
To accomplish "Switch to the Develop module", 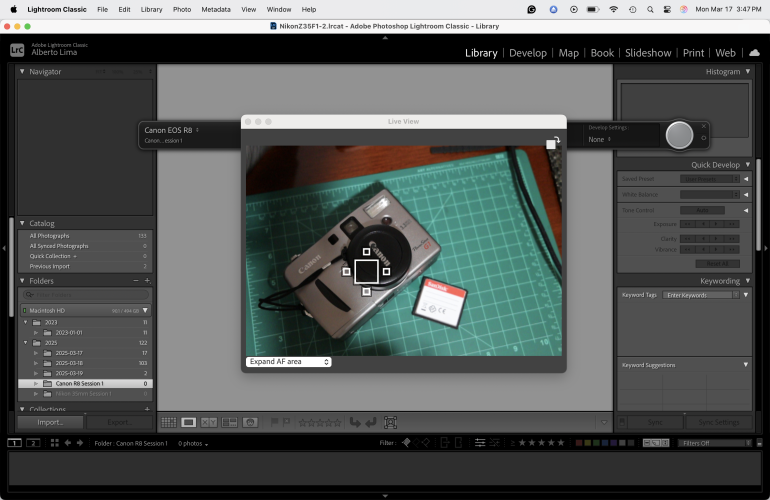I will tap(528, 53).
